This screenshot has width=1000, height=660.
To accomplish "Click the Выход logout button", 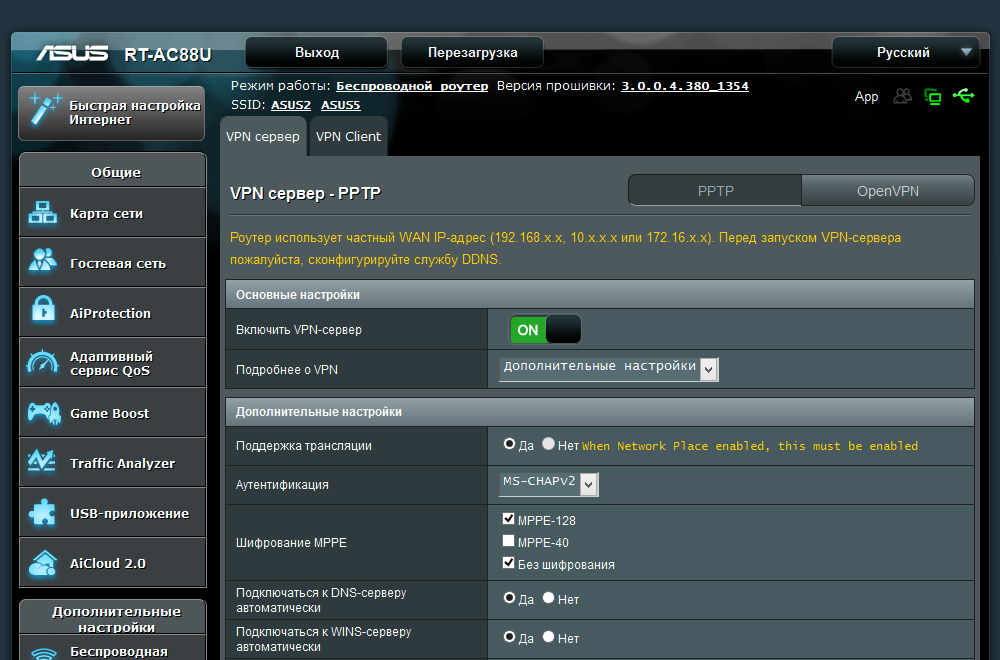I will 316,52.
